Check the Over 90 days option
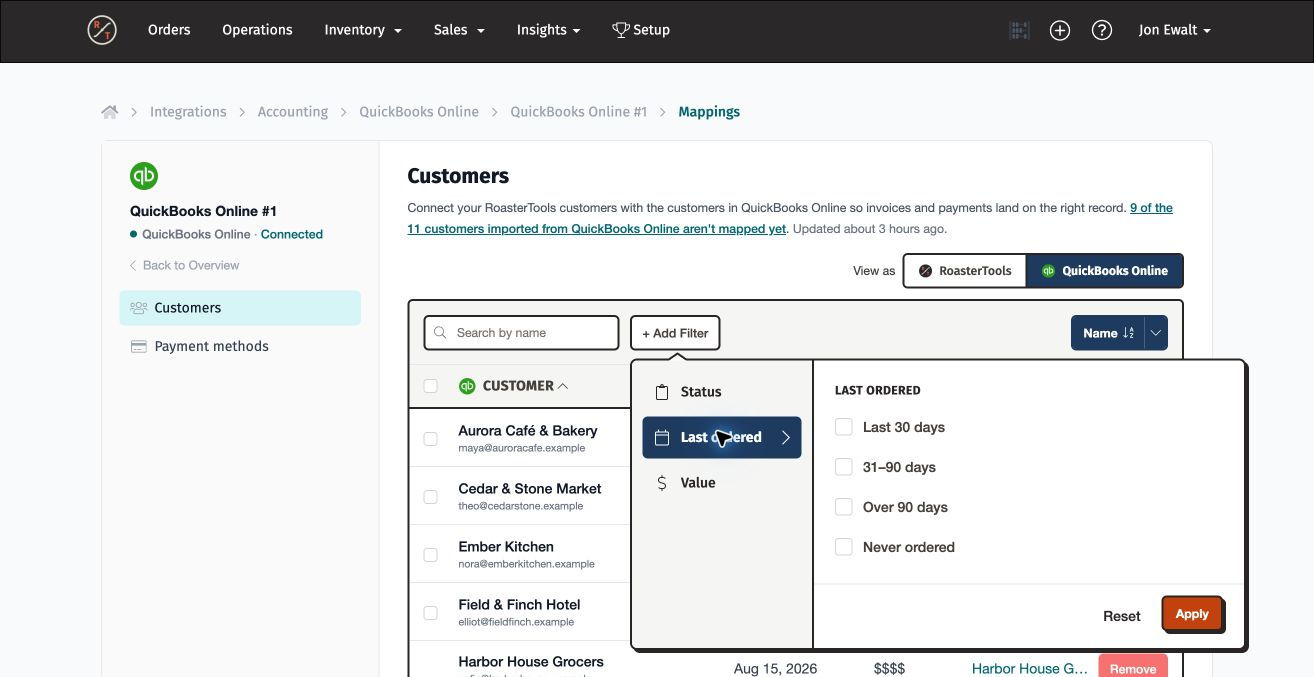The height and width of the screenshot is (677, 1314). pos(844,507)
